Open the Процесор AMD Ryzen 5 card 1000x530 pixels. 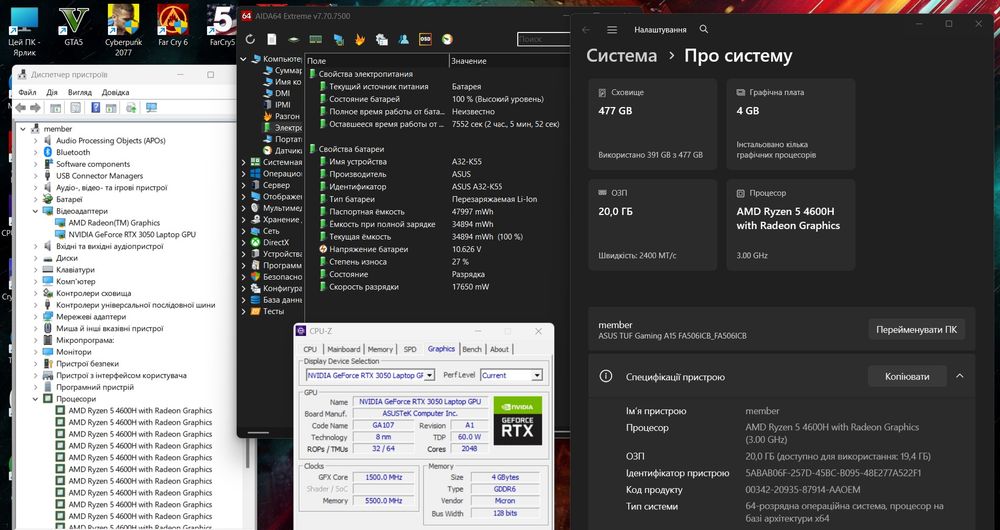point(791,225)
